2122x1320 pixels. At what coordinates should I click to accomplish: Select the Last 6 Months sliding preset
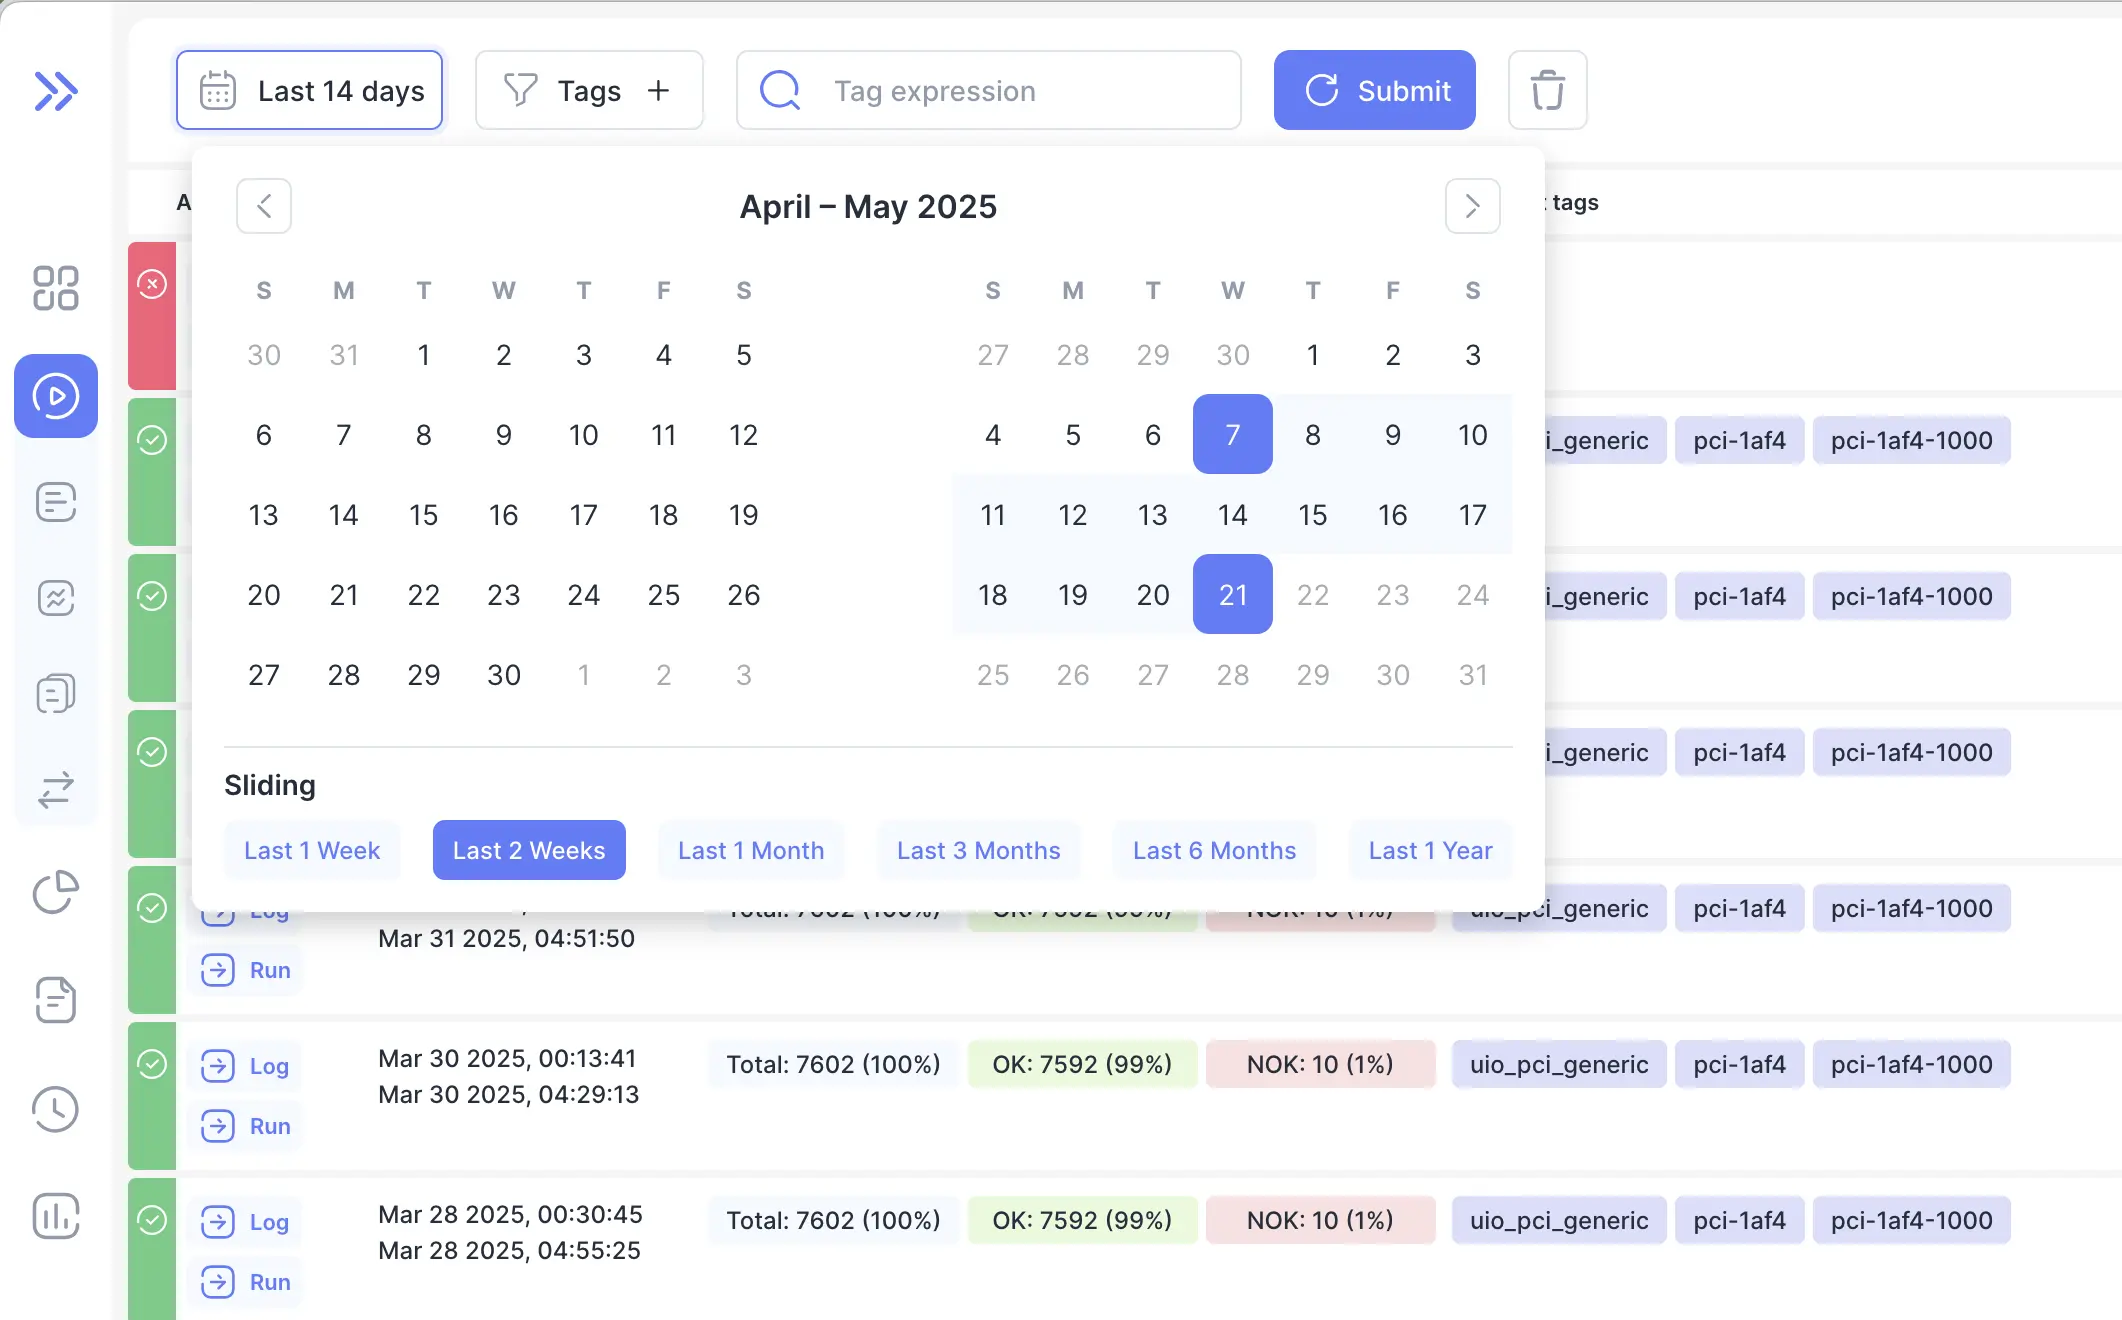coord(1214,850)
